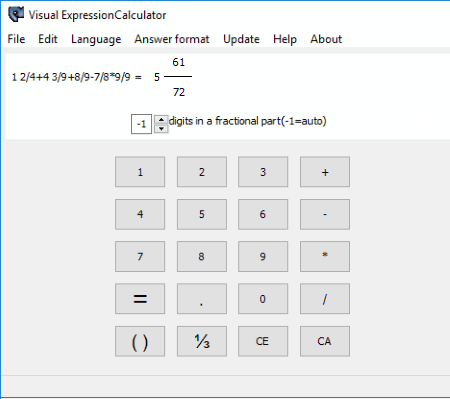Click the Visual ExpressionCalculator title bar icon
Viewport: 450px width, 399px height.
16,15
